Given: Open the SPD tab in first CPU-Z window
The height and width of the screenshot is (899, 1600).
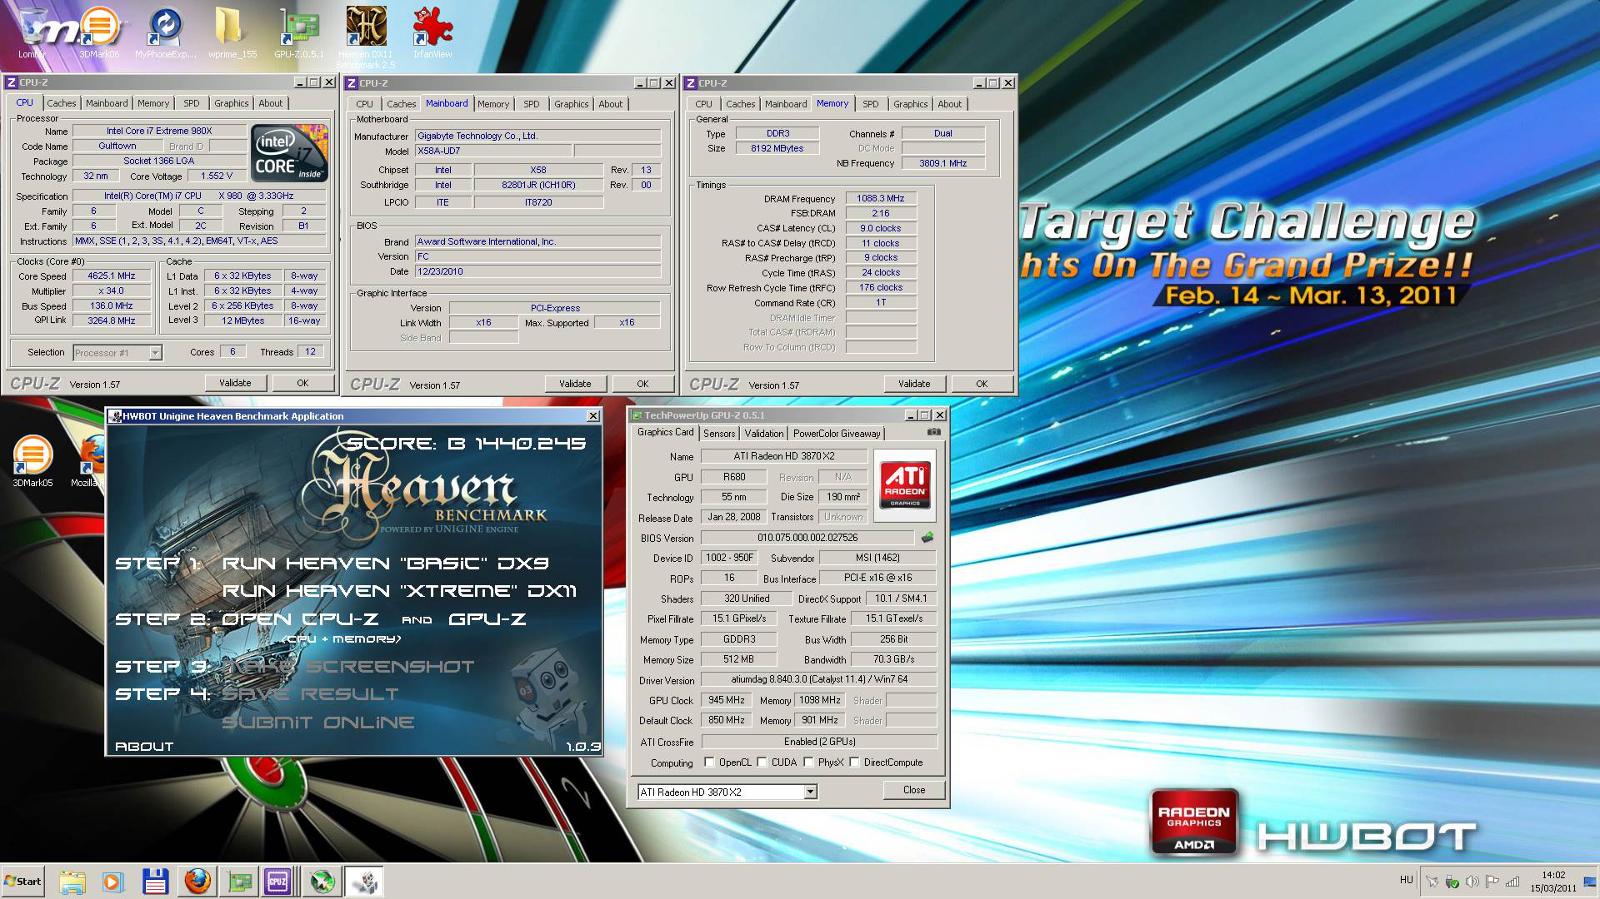Looking at the screenshot, I should 191,103.
